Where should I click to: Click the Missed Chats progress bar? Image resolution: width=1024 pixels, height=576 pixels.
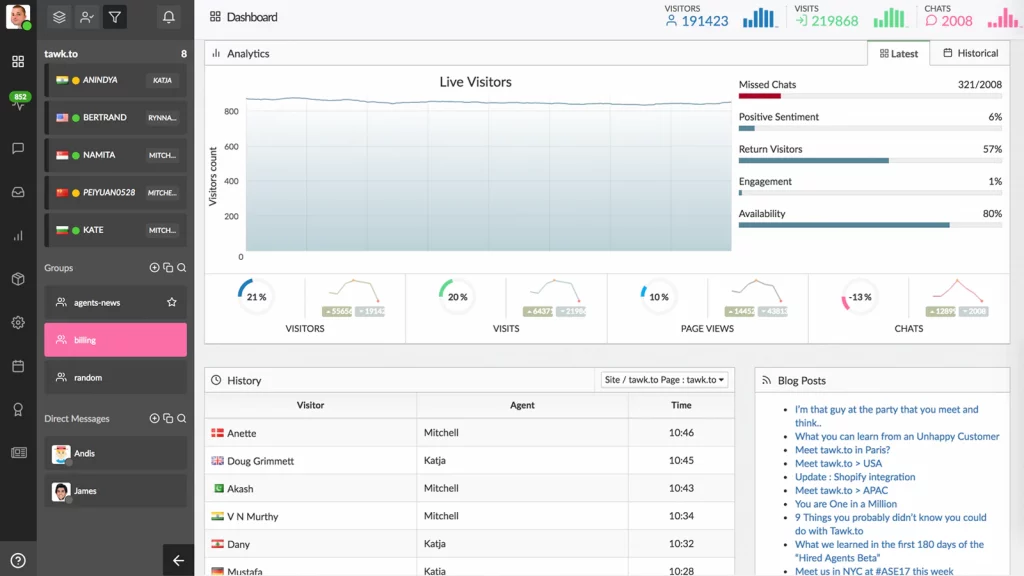(x=870, y=96)
